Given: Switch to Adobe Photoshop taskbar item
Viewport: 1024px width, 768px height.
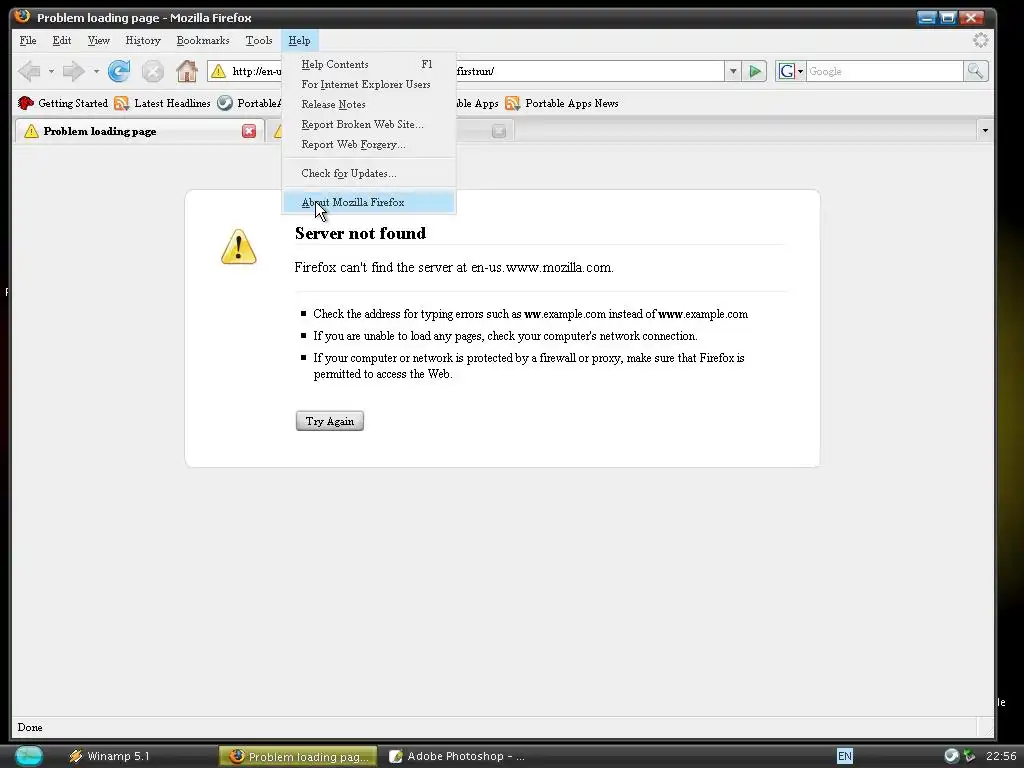Looking at the screenshot, I should click(x=457, y=756).
